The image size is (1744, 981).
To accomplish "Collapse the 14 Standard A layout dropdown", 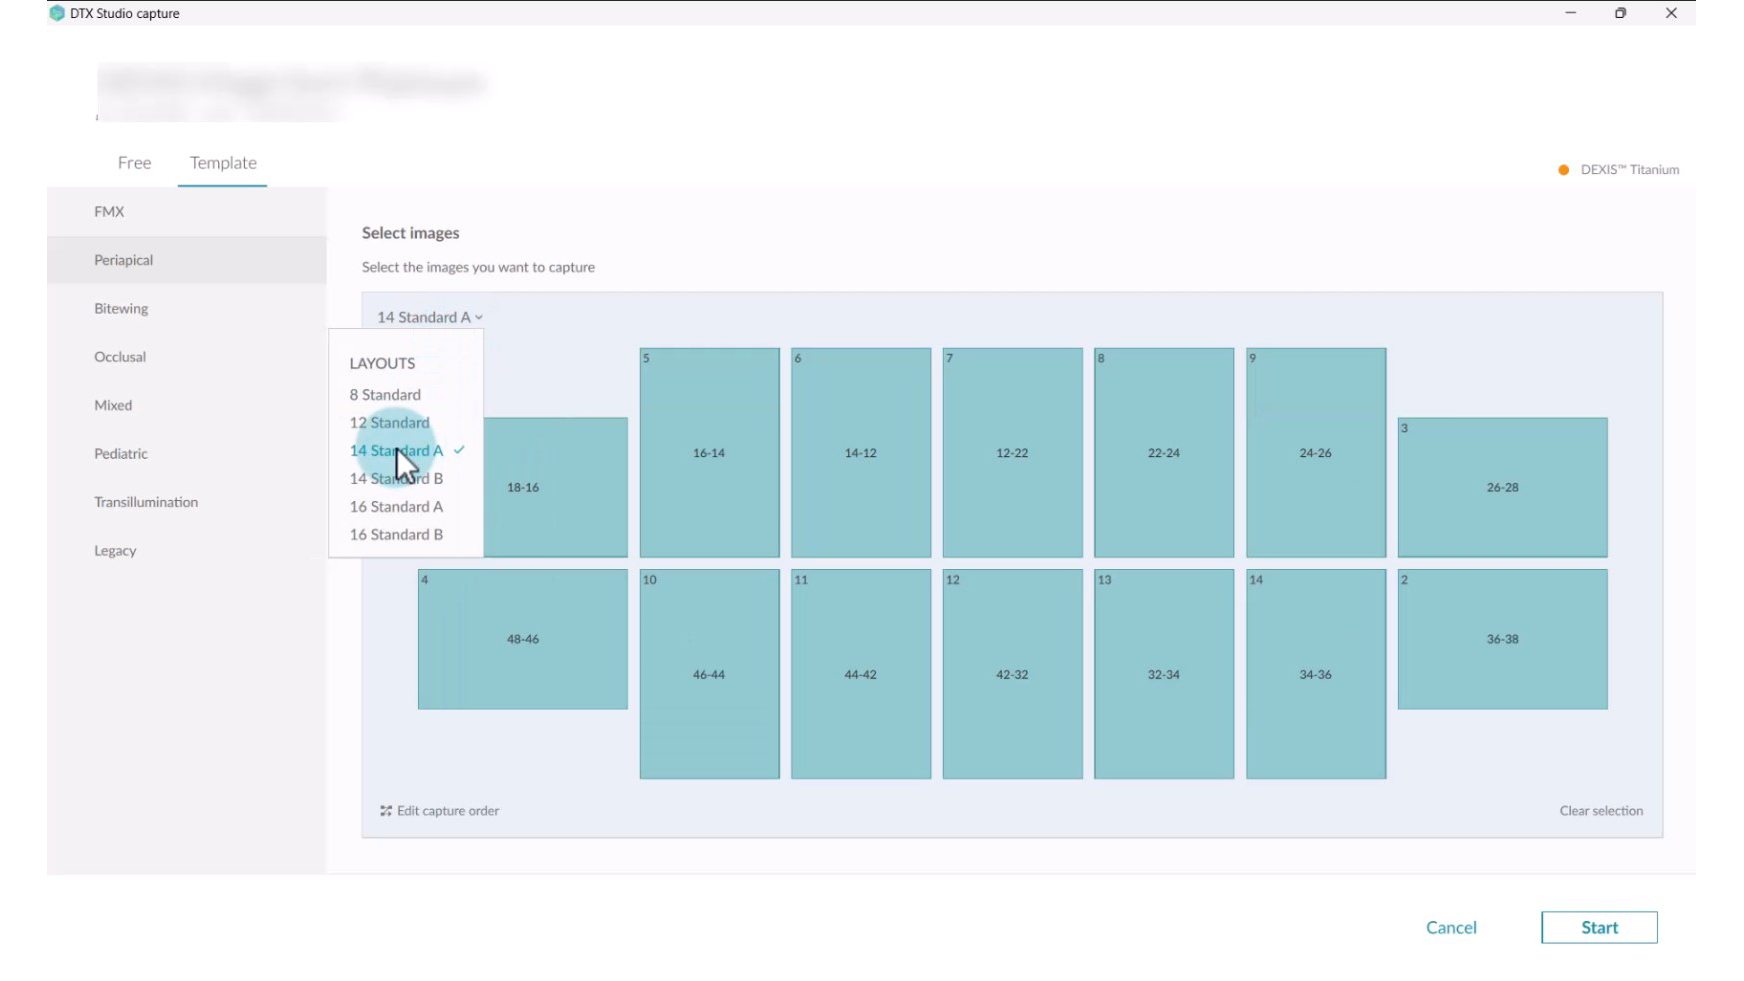I will [429, 317].
